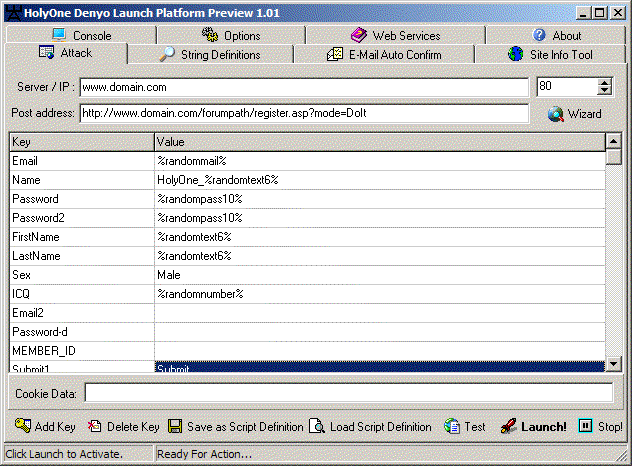Screen dimensions: 632x466
Task: Open Load Script Definition
Action: [370, 426]
